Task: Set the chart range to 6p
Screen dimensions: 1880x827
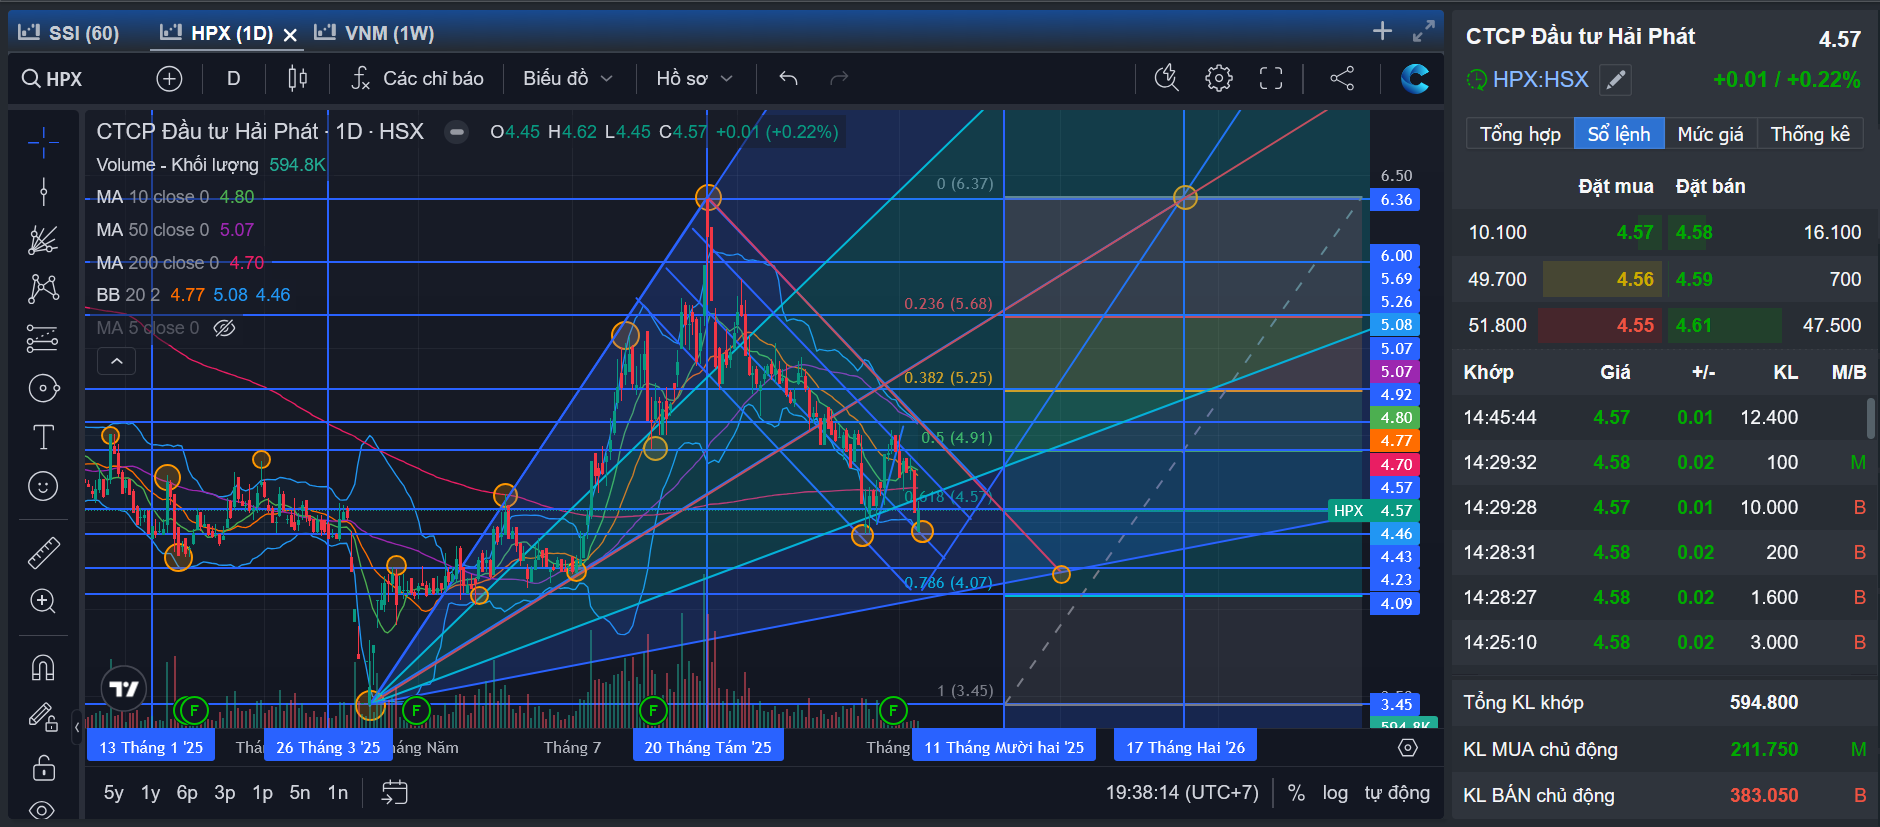Action: coord(187,793)
